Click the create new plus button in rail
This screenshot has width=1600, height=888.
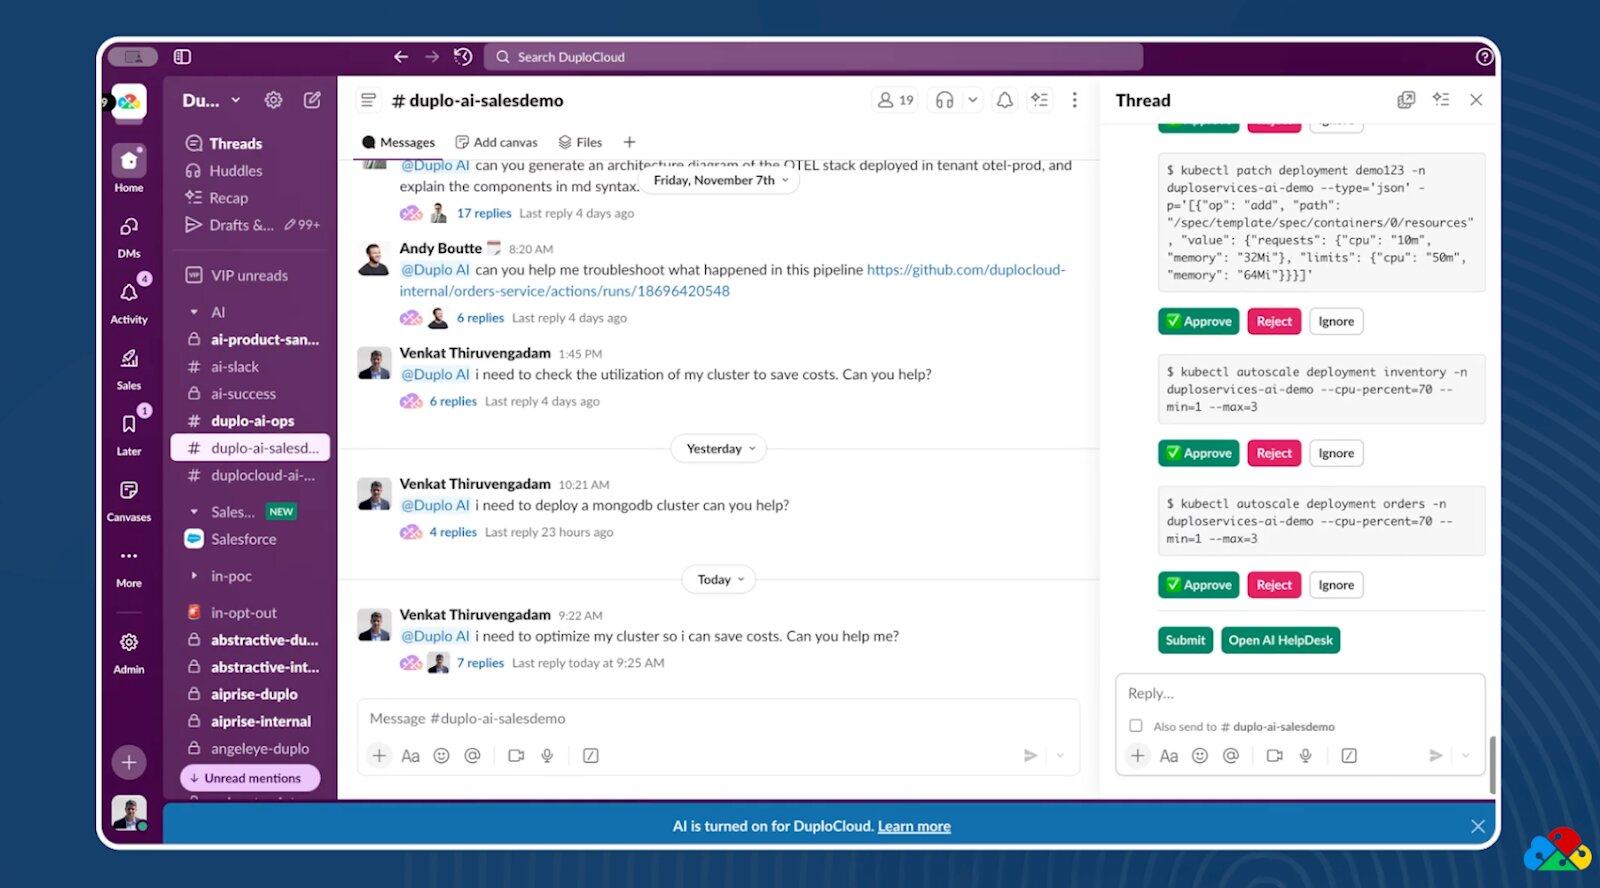pos(129,762)
